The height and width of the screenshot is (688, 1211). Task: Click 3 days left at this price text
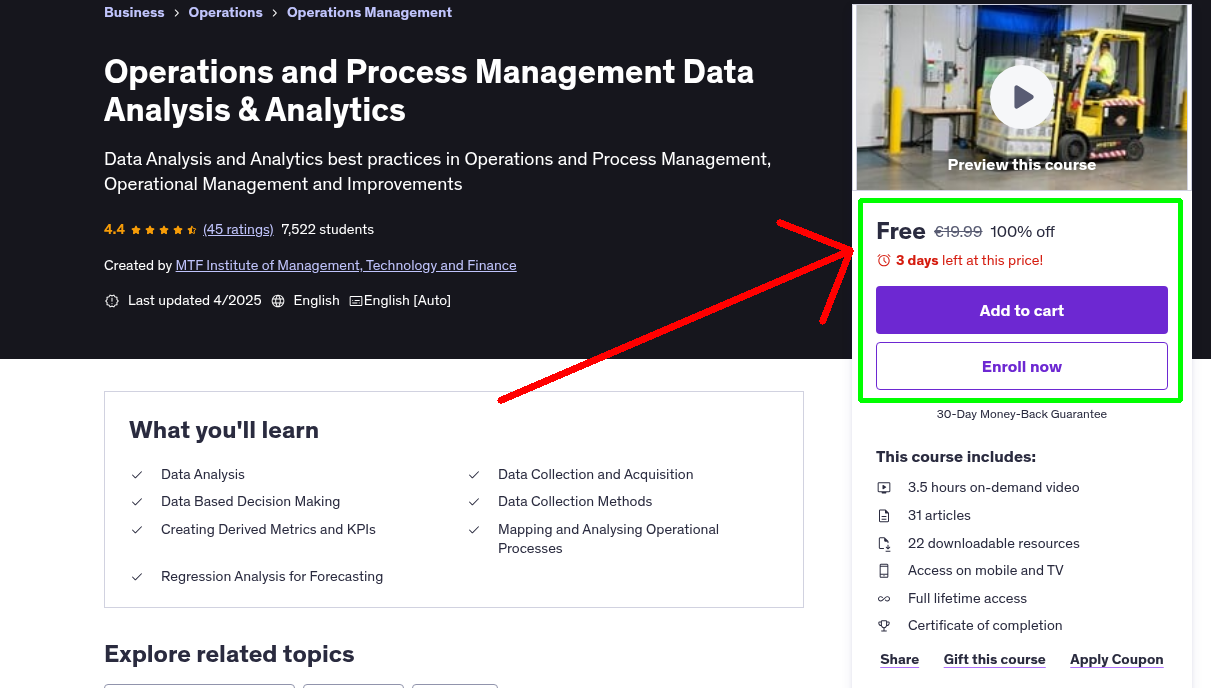pos(969,260)
